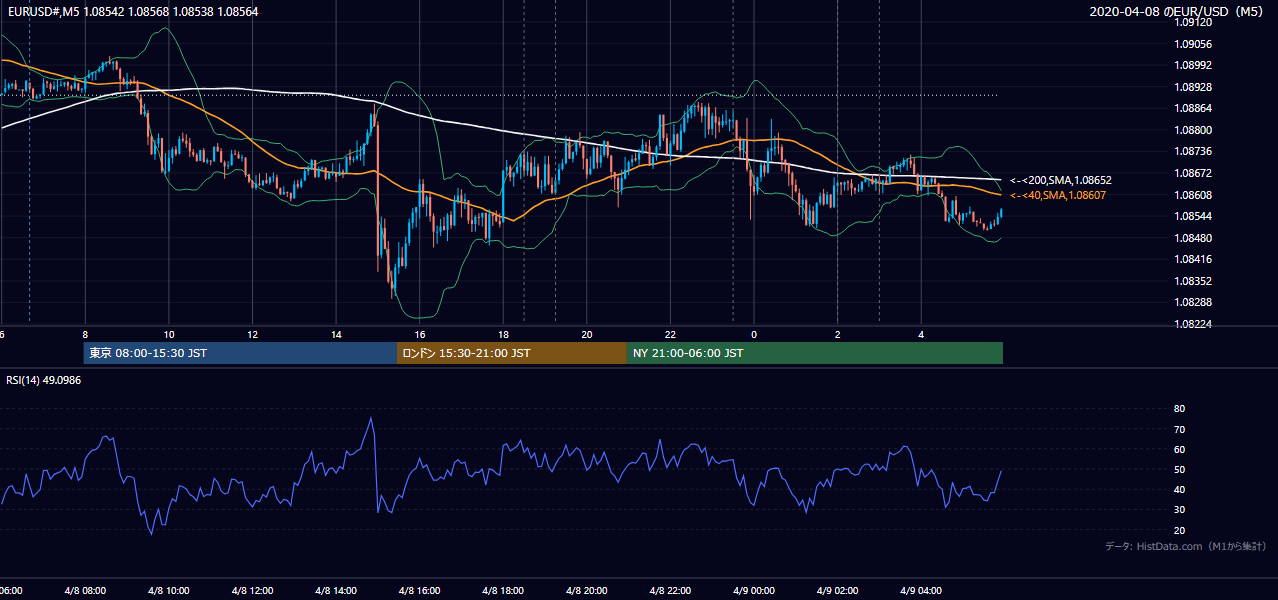
Task: Click the 1.08800 price axis label
Action: coord(1193,130)
